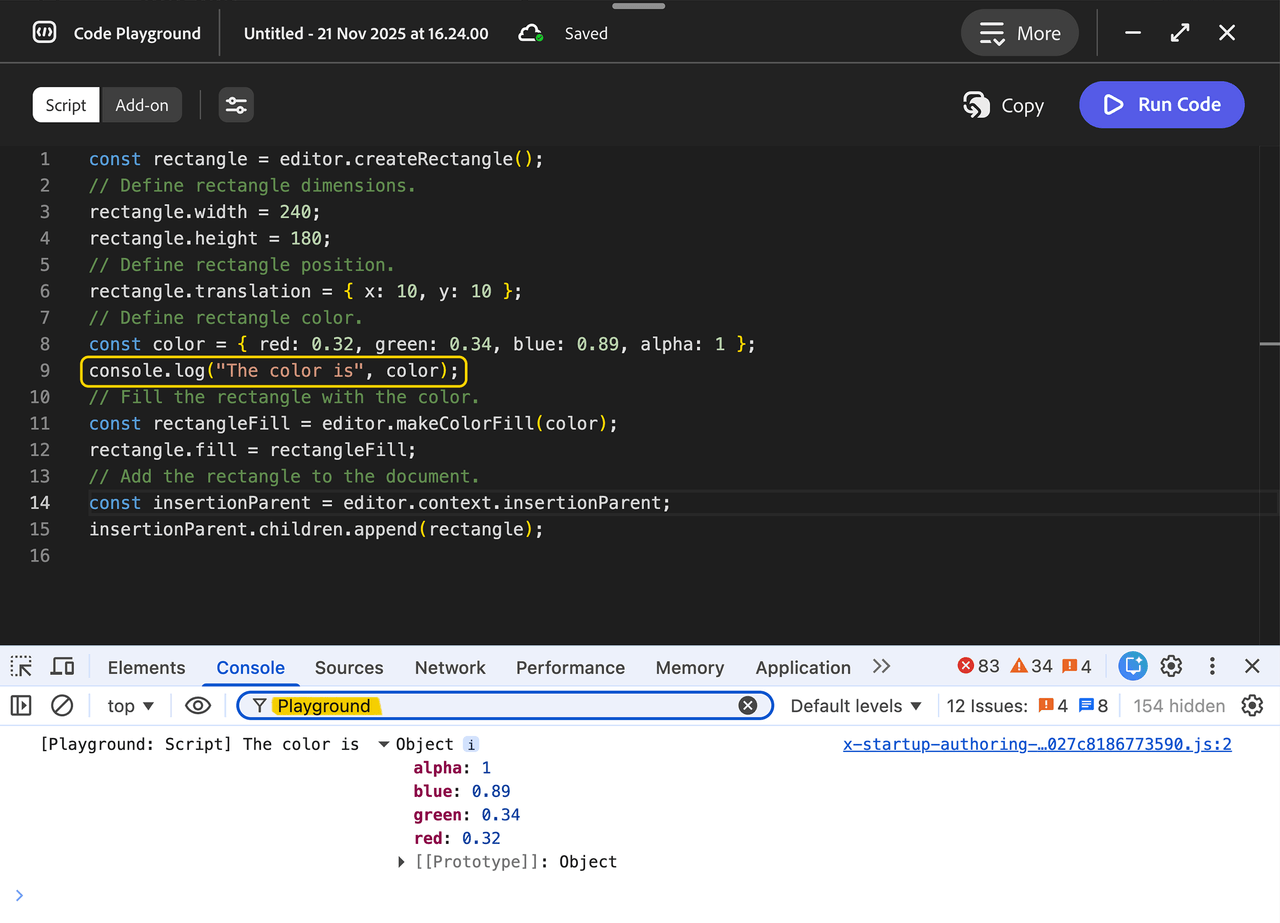Clear the console messages

click(x=62, y=705)
